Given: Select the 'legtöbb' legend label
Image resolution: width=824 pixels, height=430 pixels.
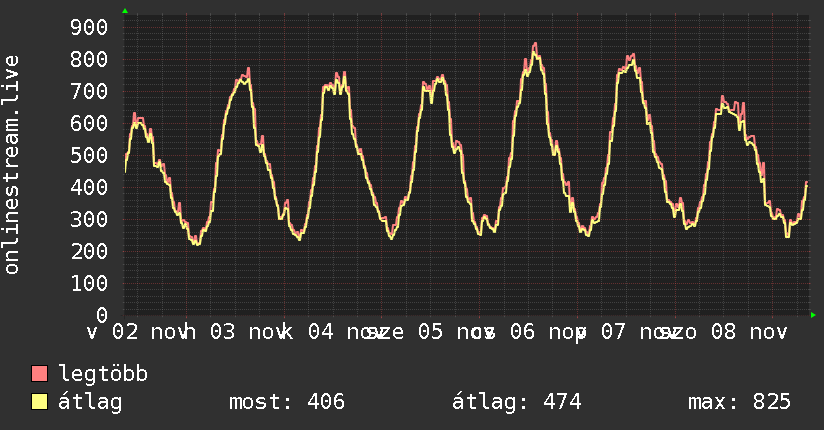Looking at the screenshot, I should point(103,374).
